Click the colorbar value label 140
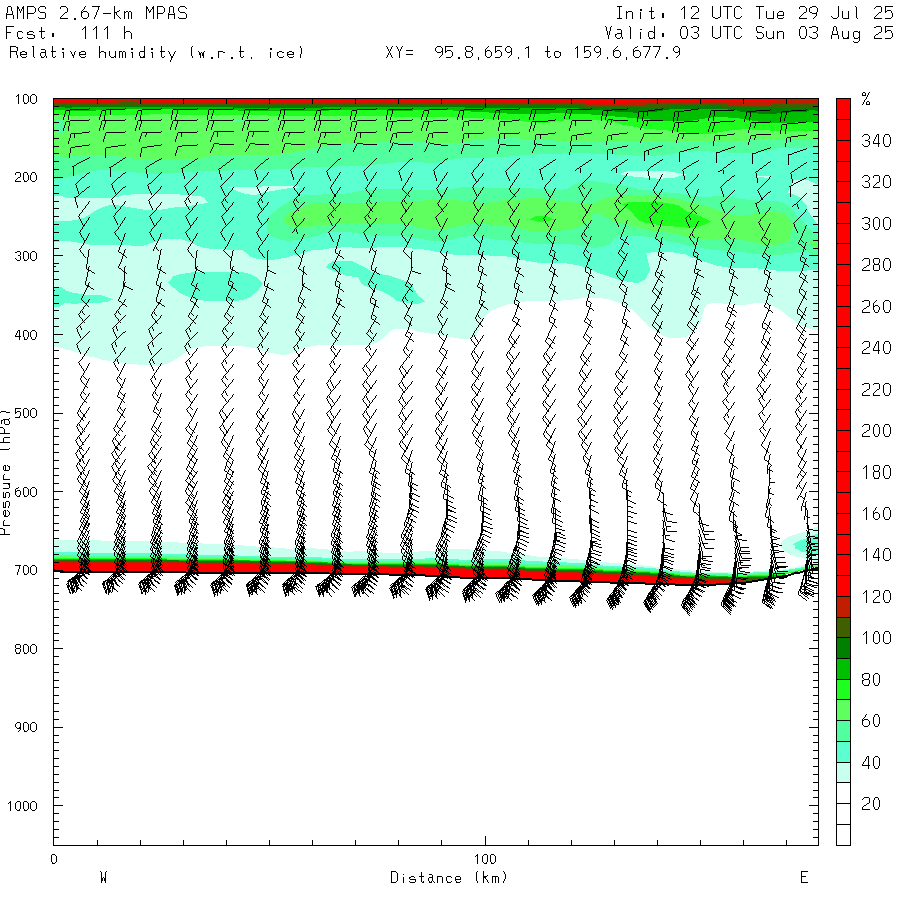 [x=876, y=555]
